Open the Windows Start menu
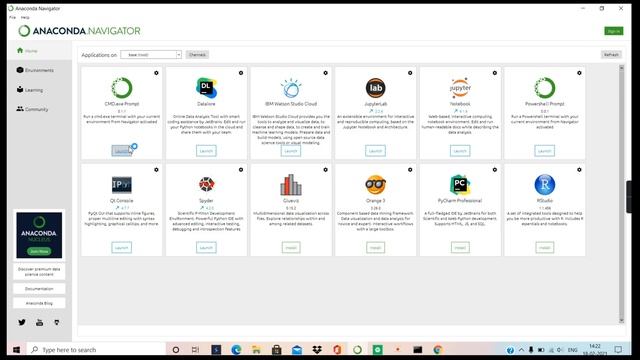640x360 pixels. tap(16, 350)
